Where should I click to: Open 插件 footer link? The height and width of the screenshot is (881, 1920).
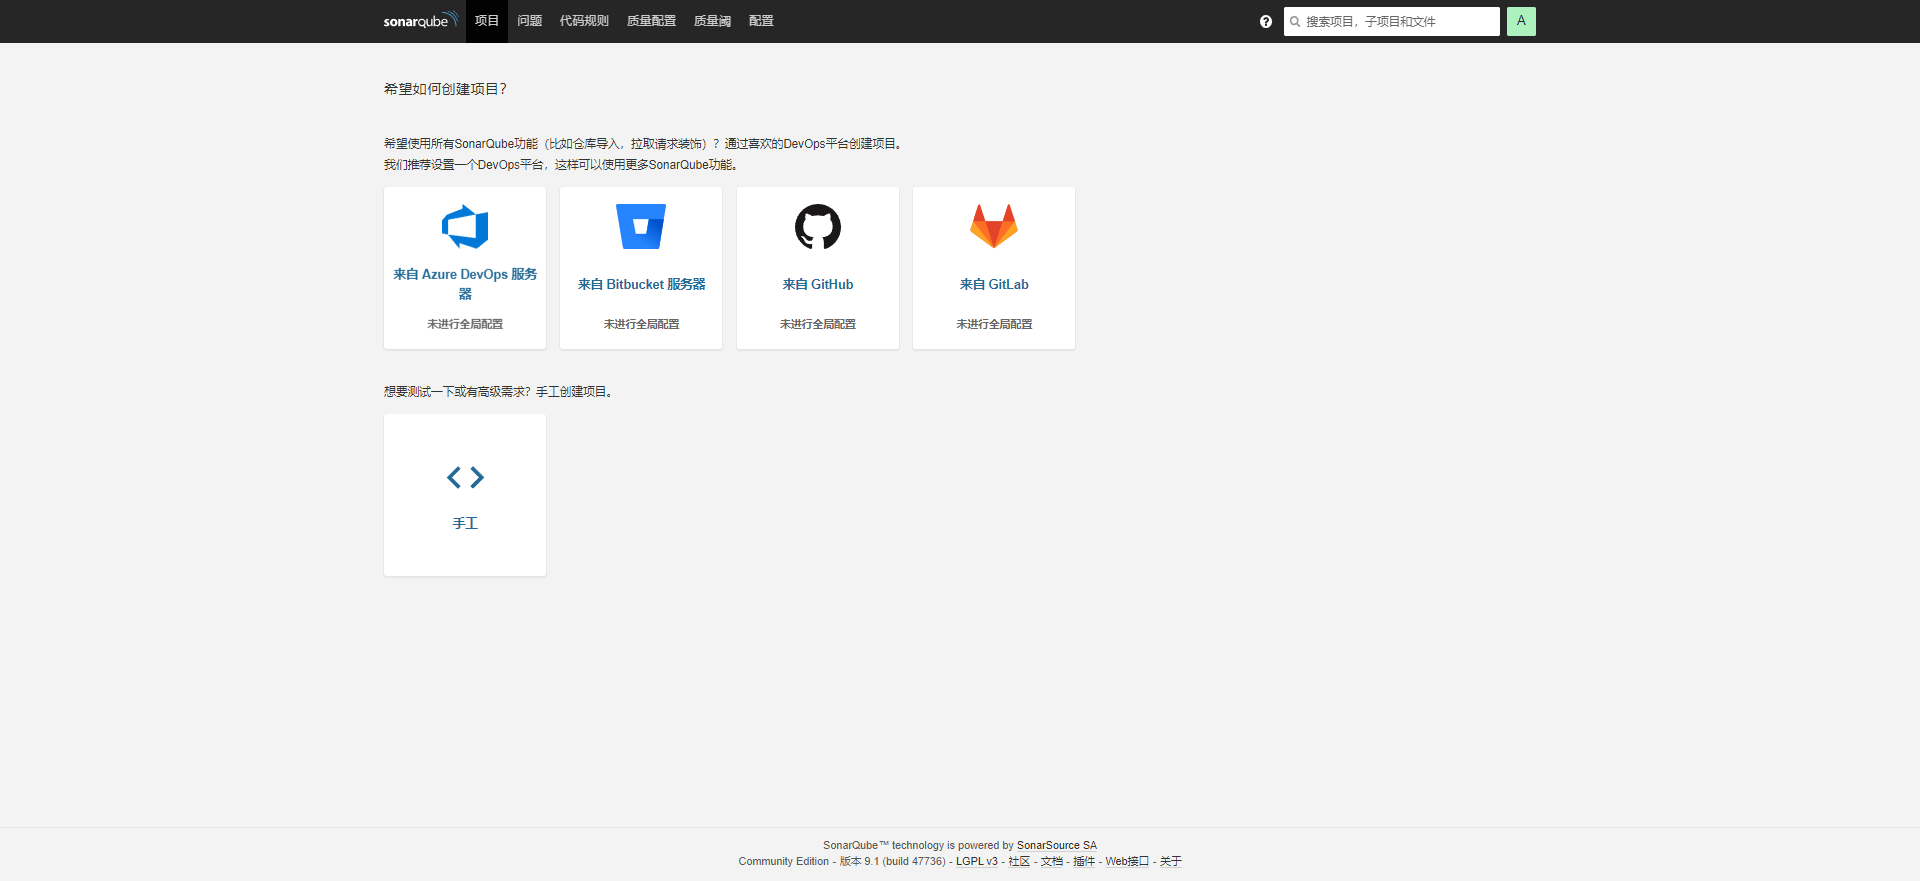coord(1084,861)
